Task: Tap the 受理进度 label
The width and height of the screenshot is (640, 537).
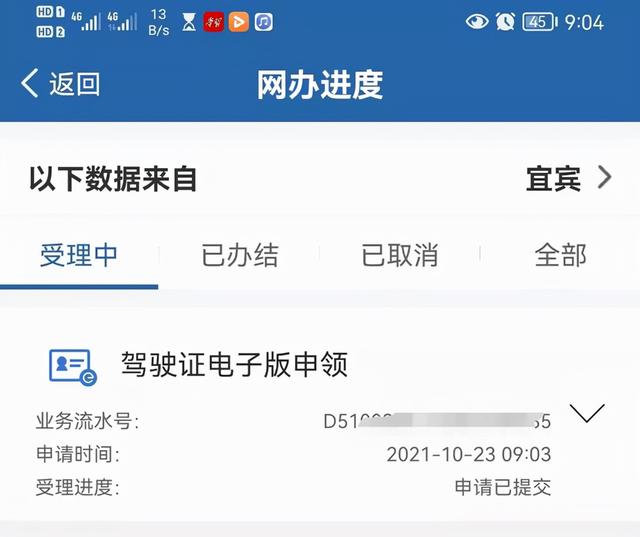Action: pyautogui.click(x=78, y=487)
